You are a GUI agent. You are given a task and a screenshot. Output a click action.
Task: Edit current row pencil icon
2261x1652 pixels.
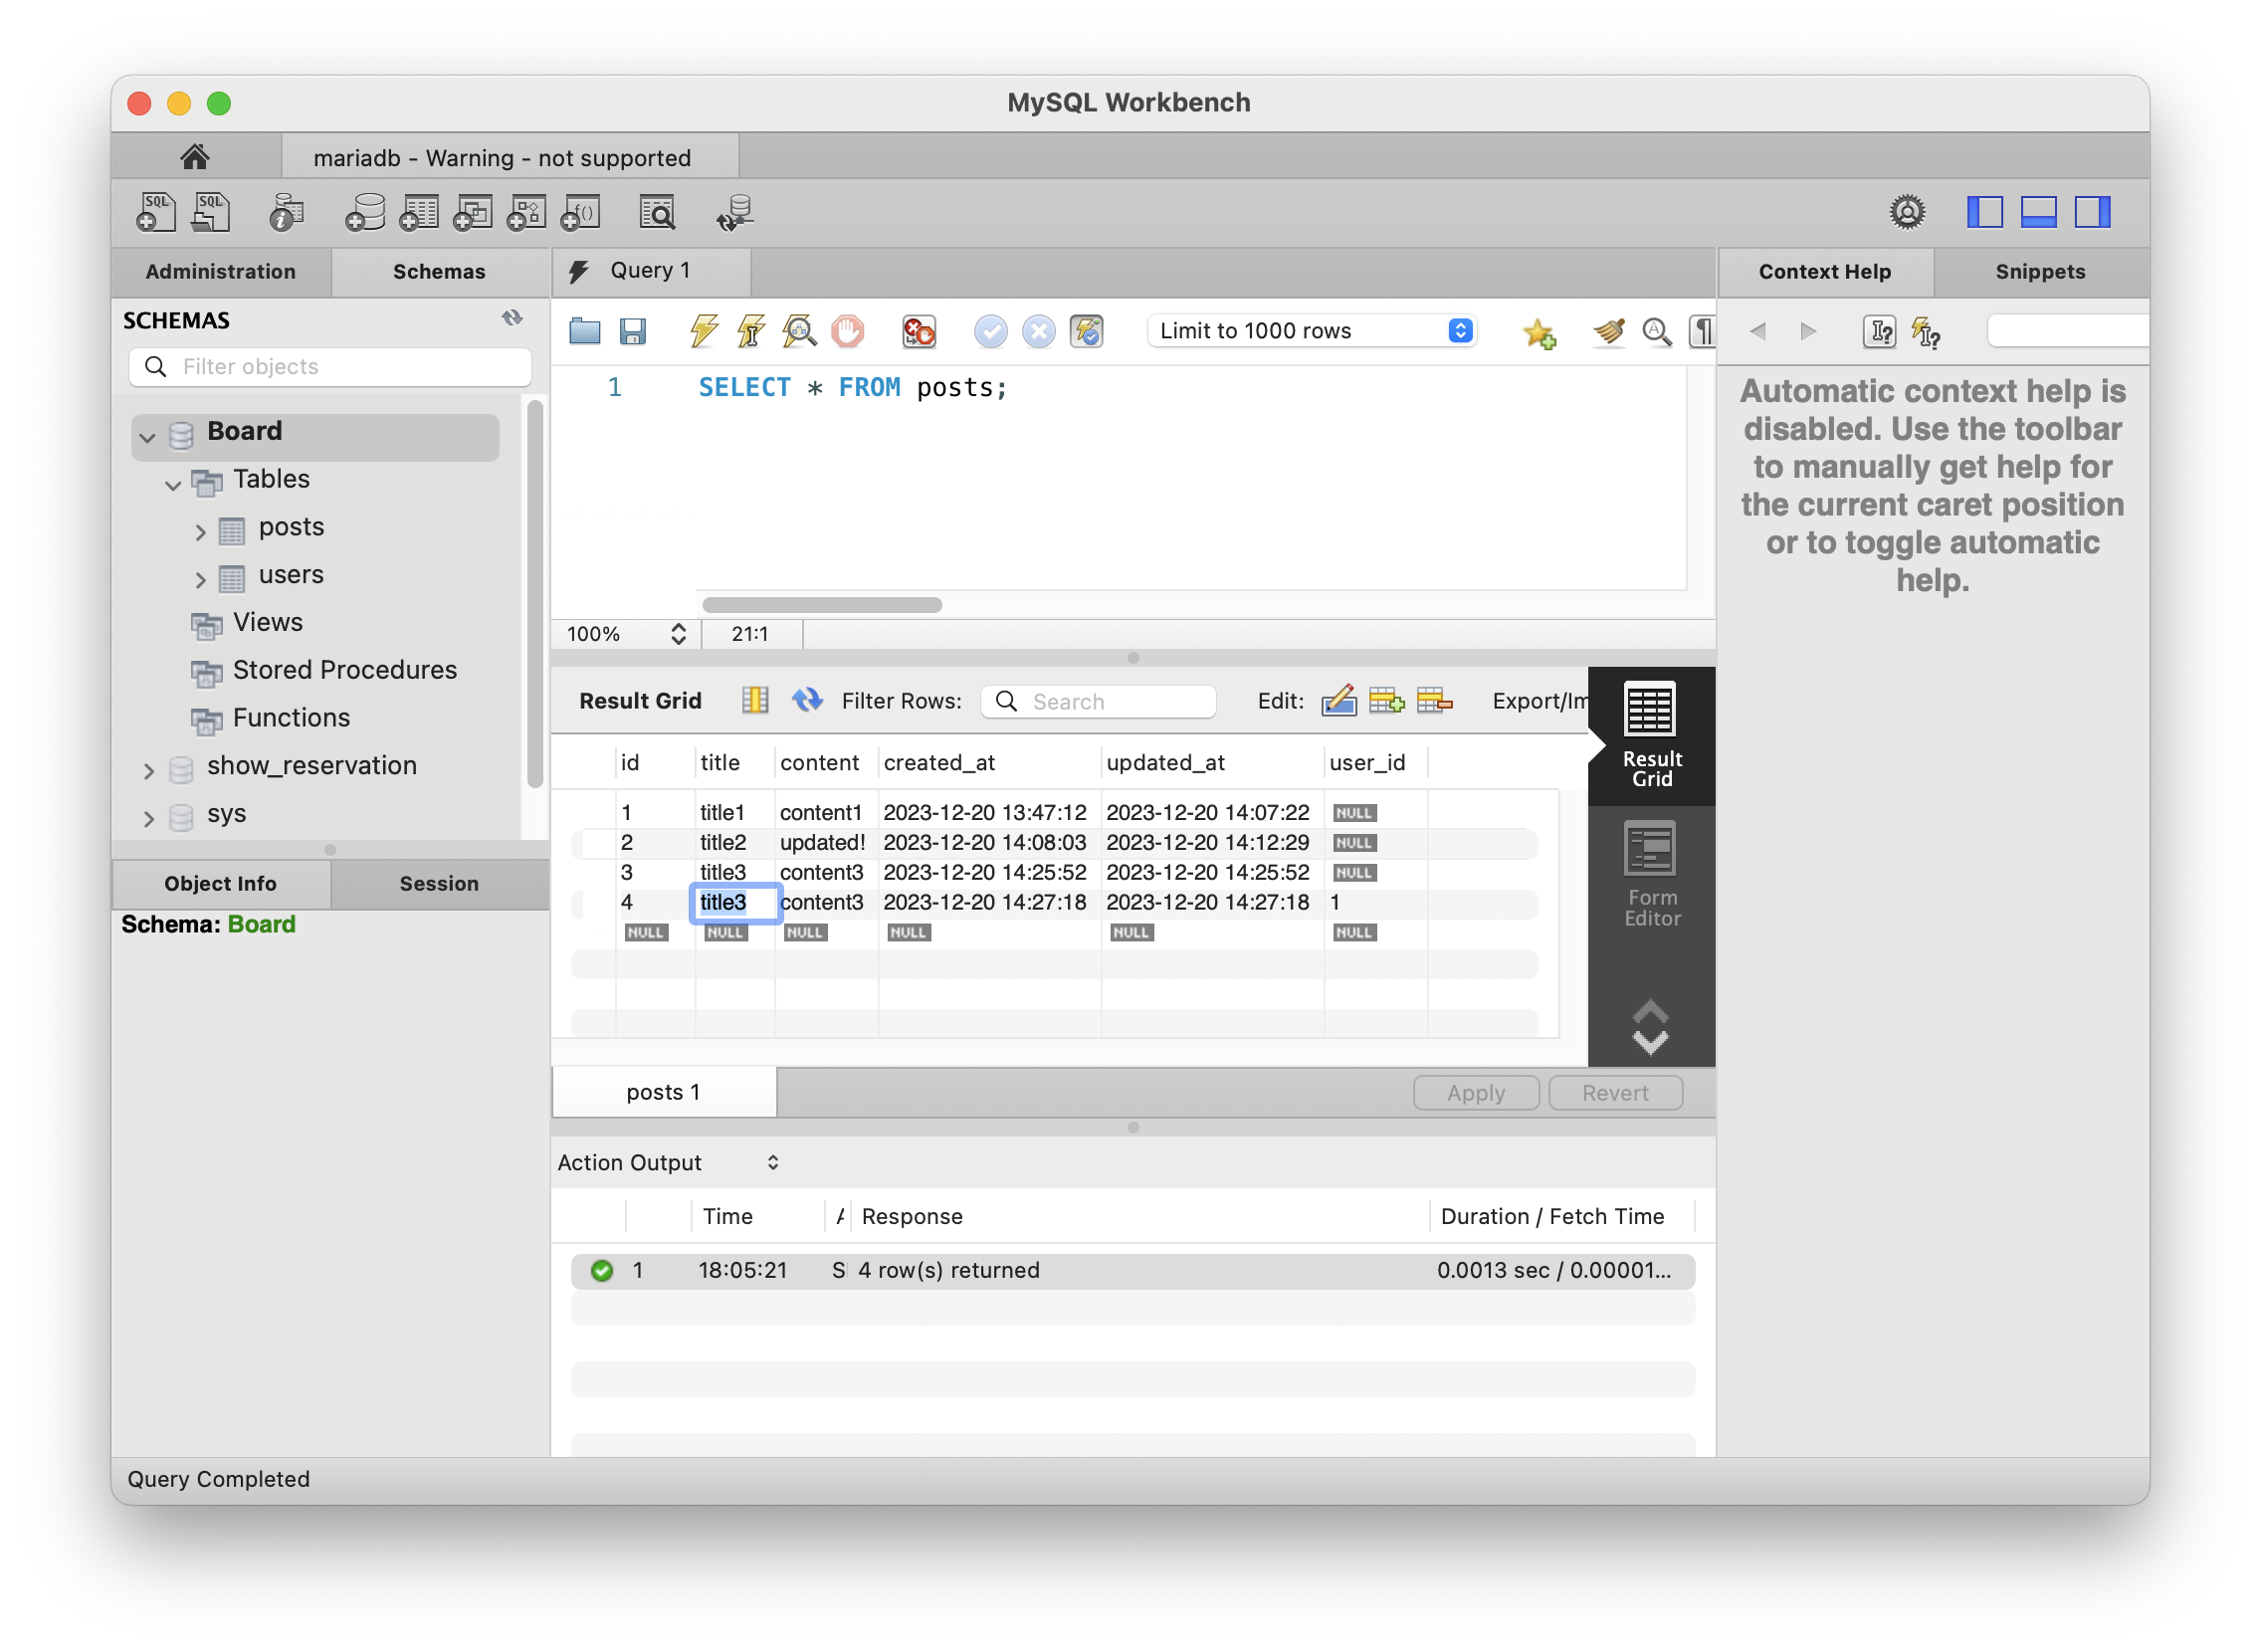click(1338, 701)
